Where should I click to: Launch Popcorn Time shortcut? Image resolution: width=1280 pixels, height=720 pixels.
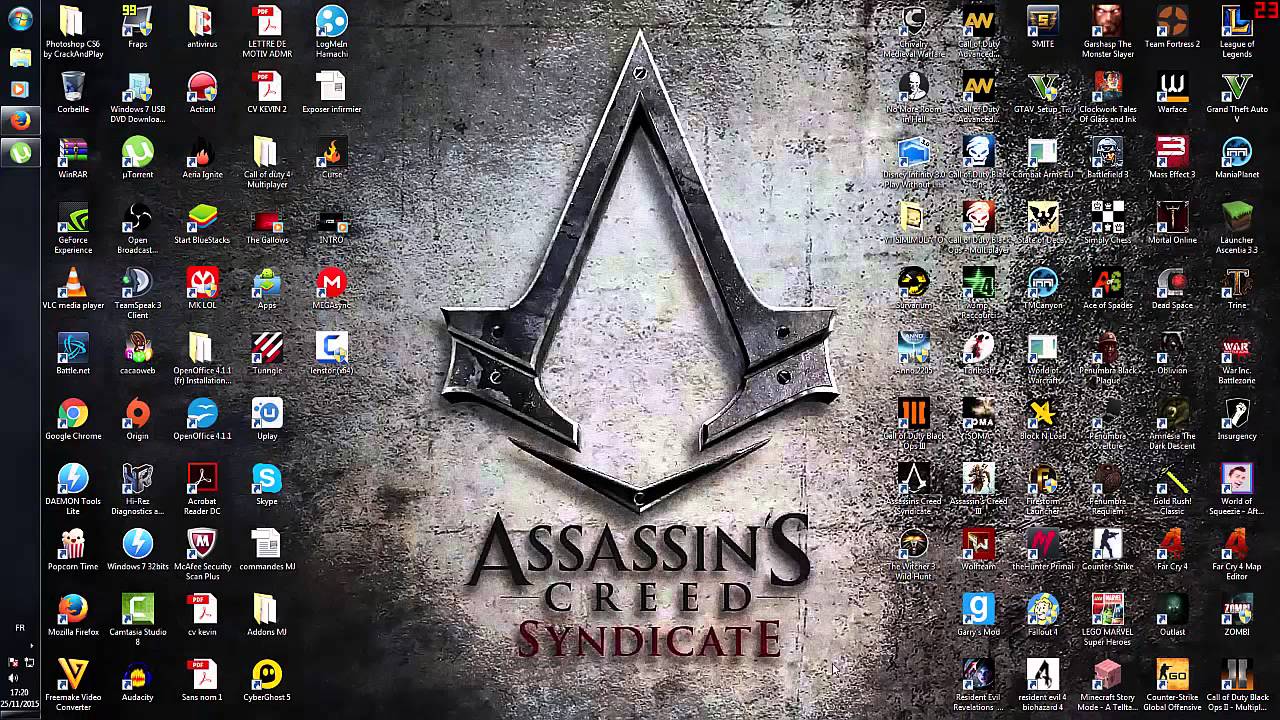[73, 550]
